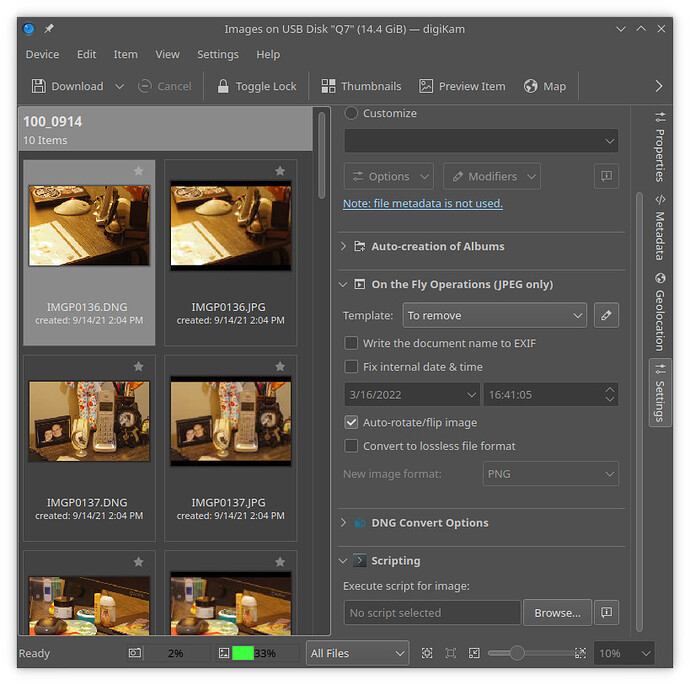The image size is (690, 684).
Task: Open the Settings menu
Action: tap(217, 54)
